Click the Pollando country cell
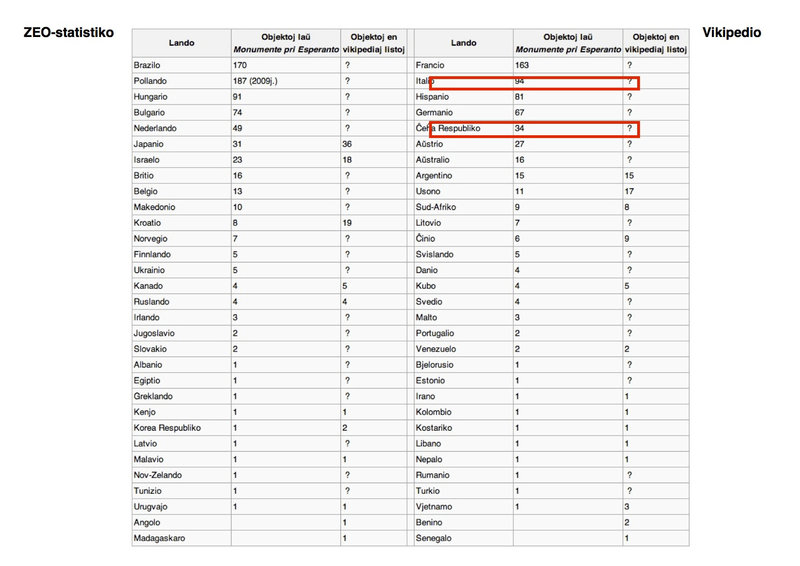 [182, 81]
